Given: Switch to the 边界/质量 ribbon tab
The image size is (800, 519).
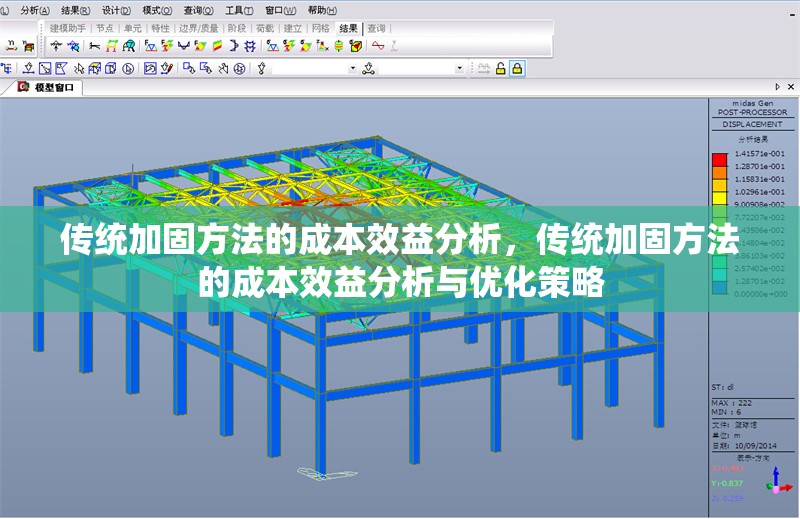Looking at the screenshot, I should tap(198, 28).
